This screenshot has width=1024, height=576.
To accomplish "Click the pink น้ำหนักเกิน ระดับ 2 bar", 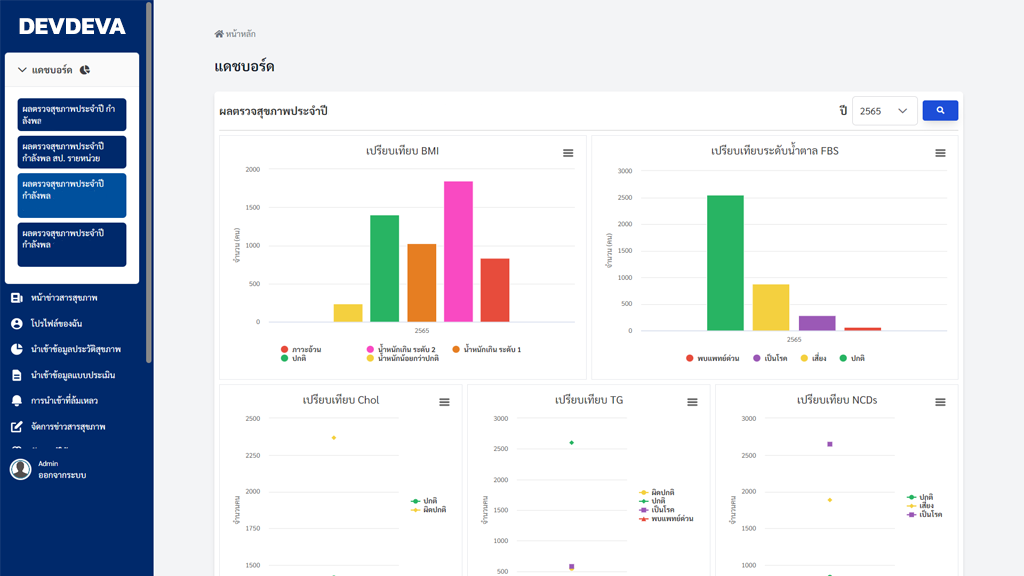I will (x=458, y=251).
